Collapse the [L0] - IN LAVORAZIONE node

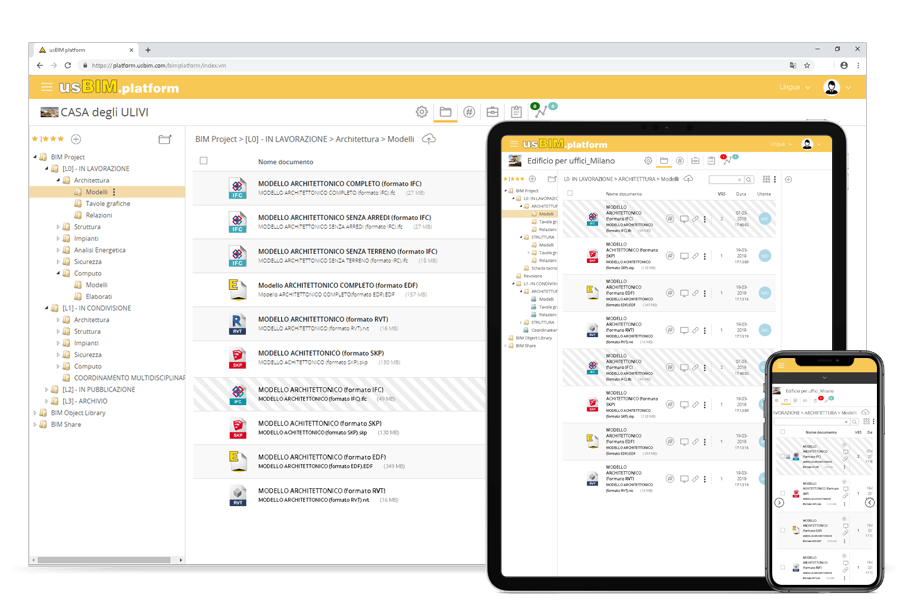tap(47, 169)
